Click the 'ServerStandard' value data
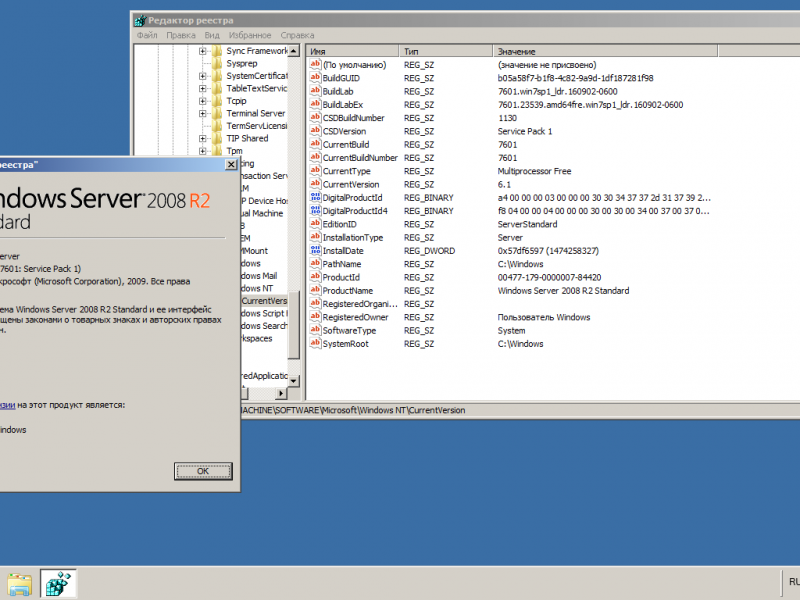Screen dimensions: 800x600 (527, 224)
